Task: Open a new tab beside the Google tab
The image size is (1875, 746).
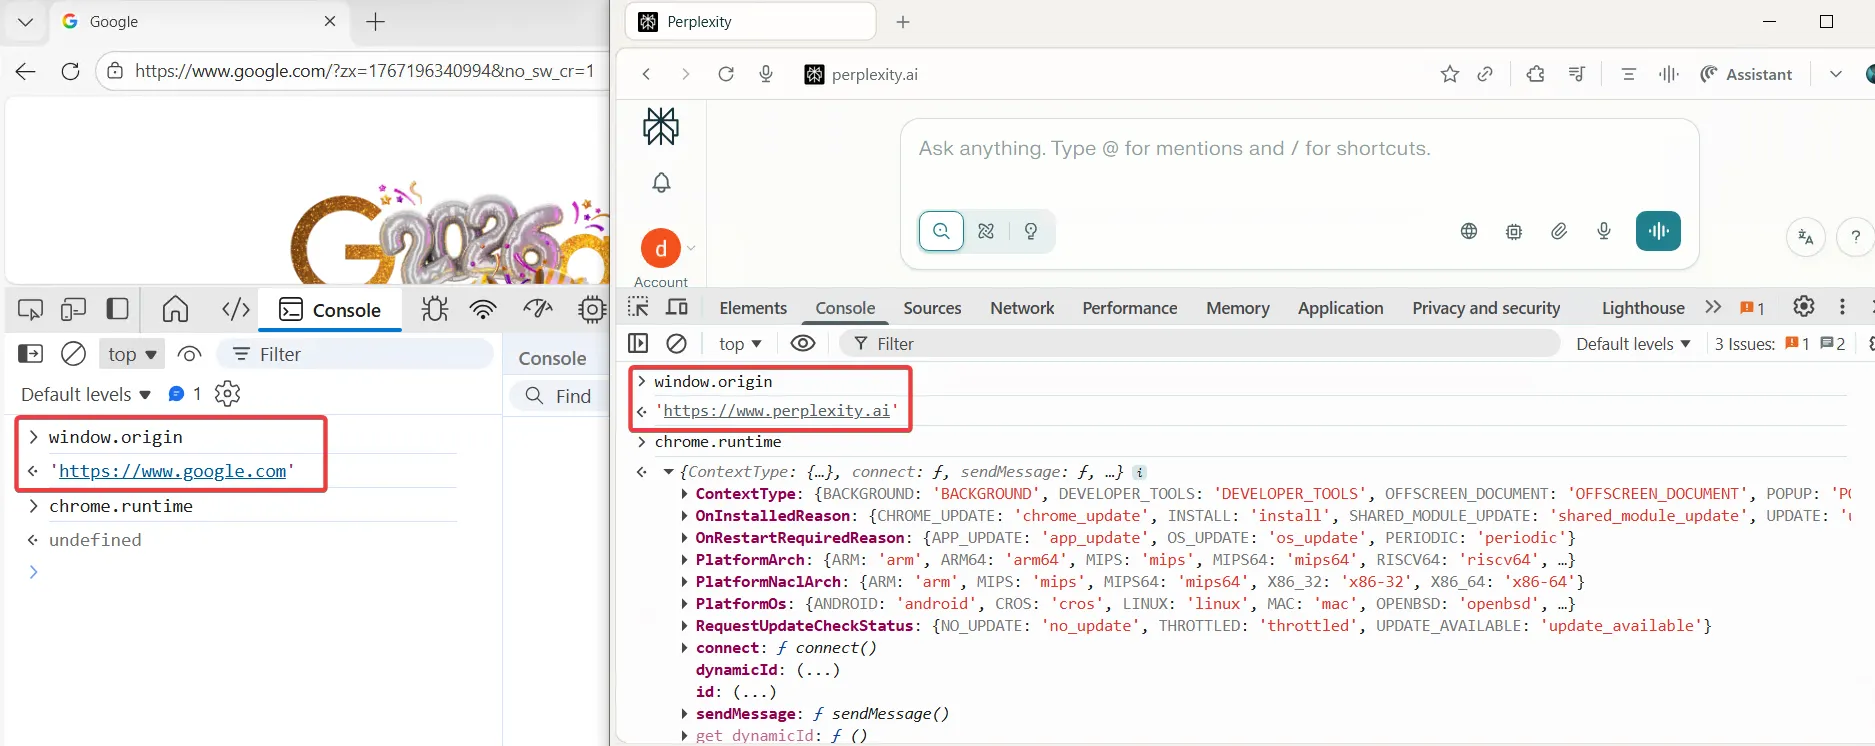Action: click(376, 22)
